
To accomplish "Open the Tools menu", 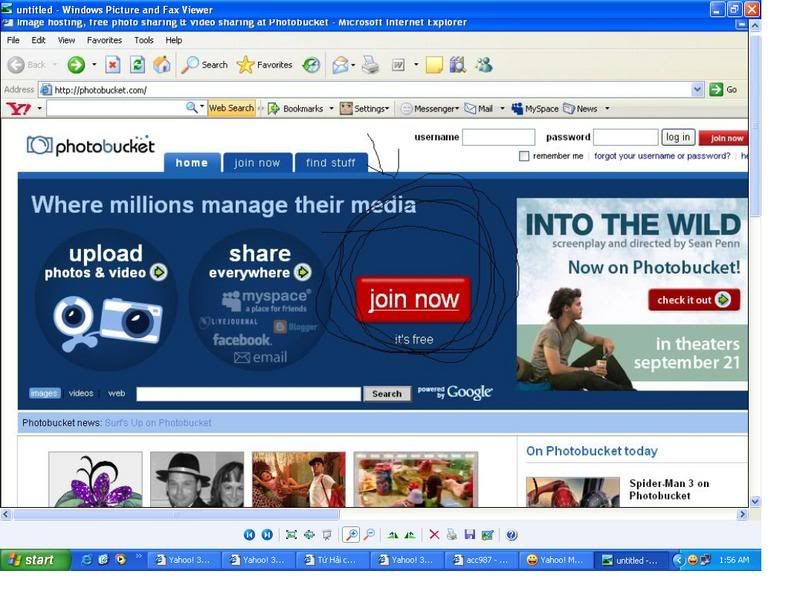I will (144, 40).
